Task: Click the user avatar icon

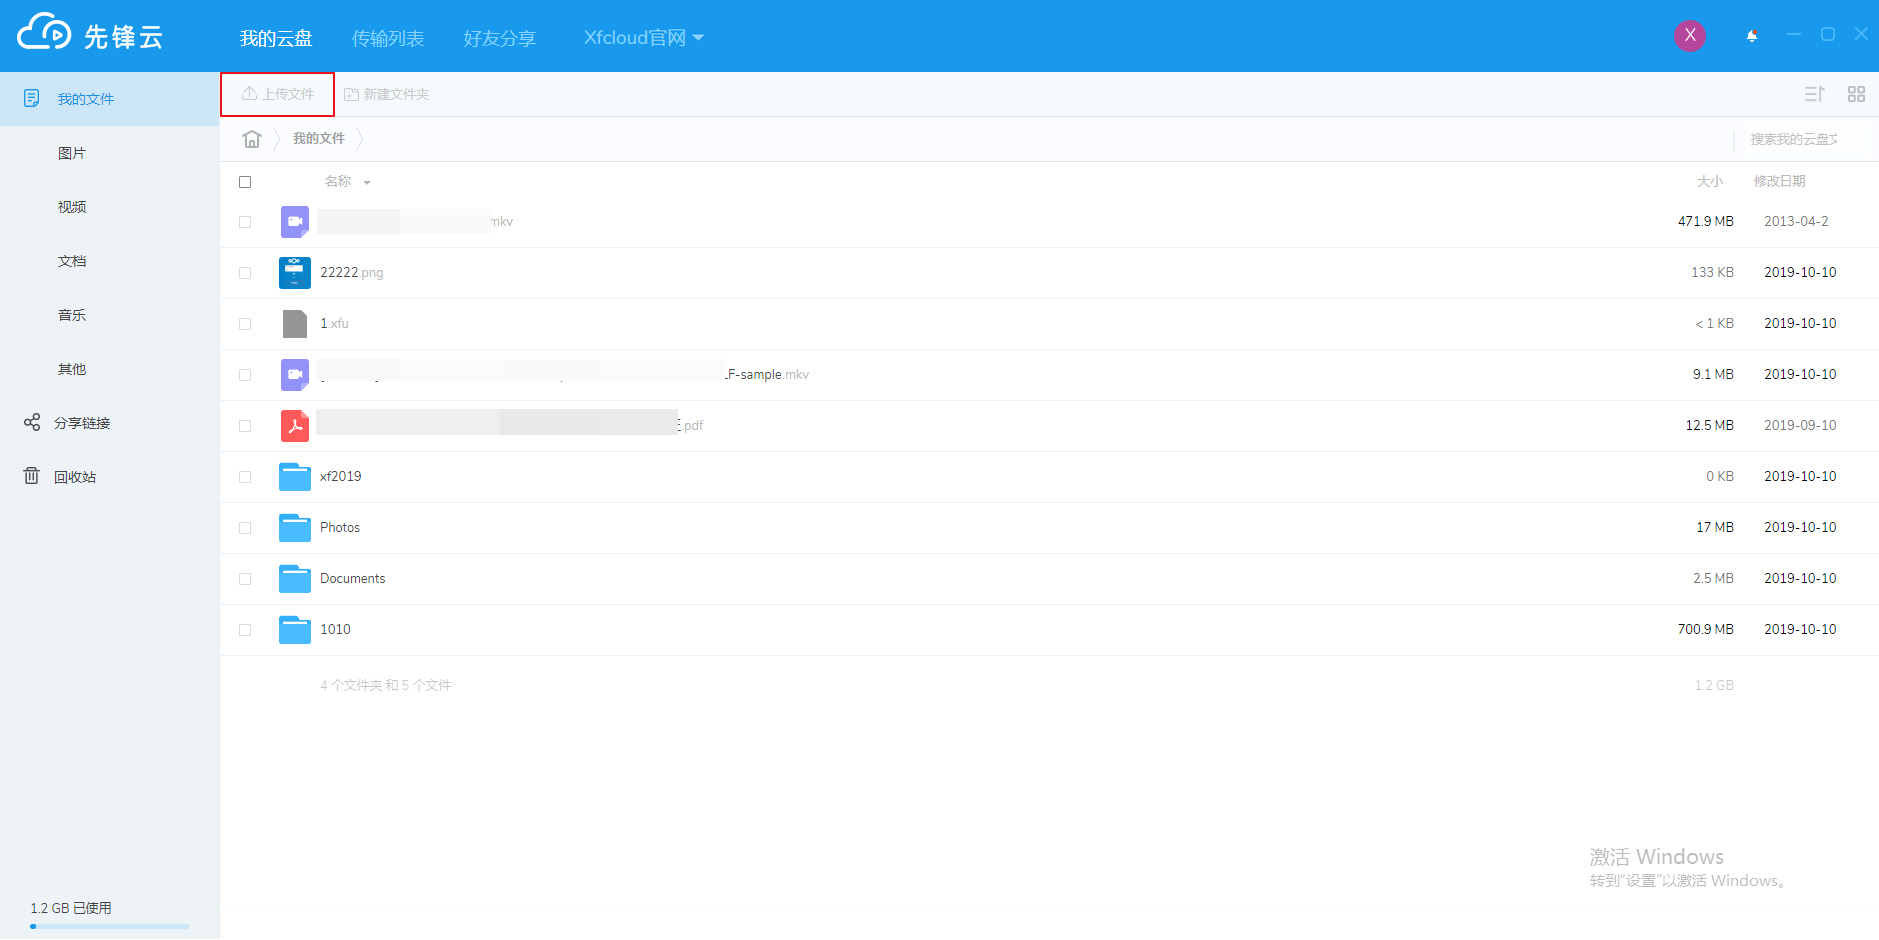Action: [x=1689, y=35]
